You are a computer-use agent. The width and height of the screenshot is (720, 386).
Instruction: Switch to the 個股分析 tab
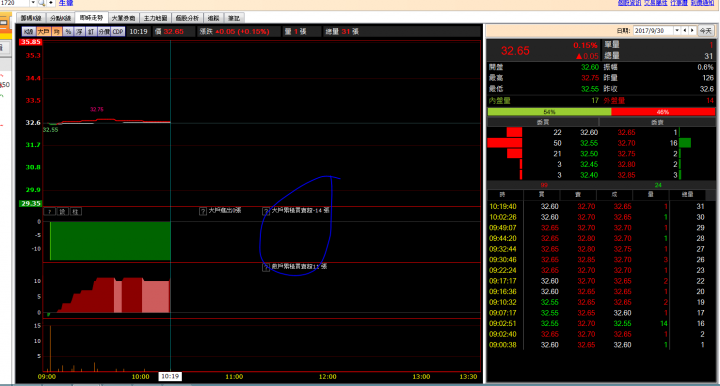tap(187, 18)
